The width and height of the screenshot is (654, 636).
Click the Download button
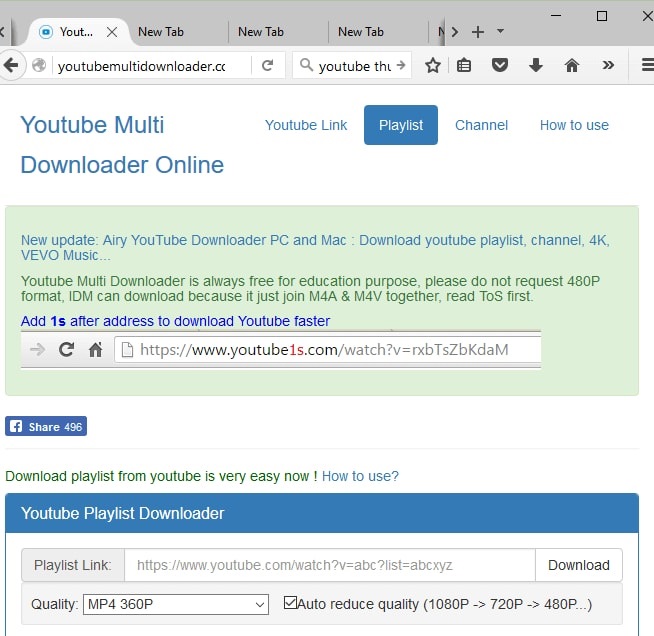point(579,565)
